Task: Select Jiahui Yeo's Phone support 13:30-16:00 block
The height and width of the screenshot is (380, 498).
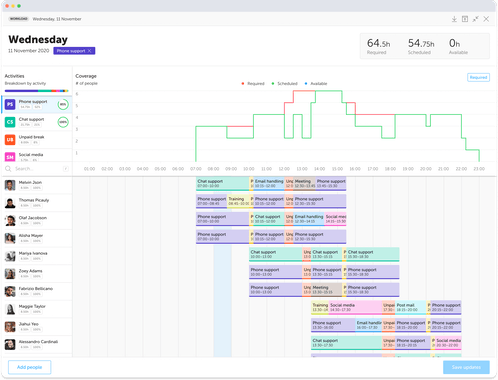Action: click(x=333, y=325)
